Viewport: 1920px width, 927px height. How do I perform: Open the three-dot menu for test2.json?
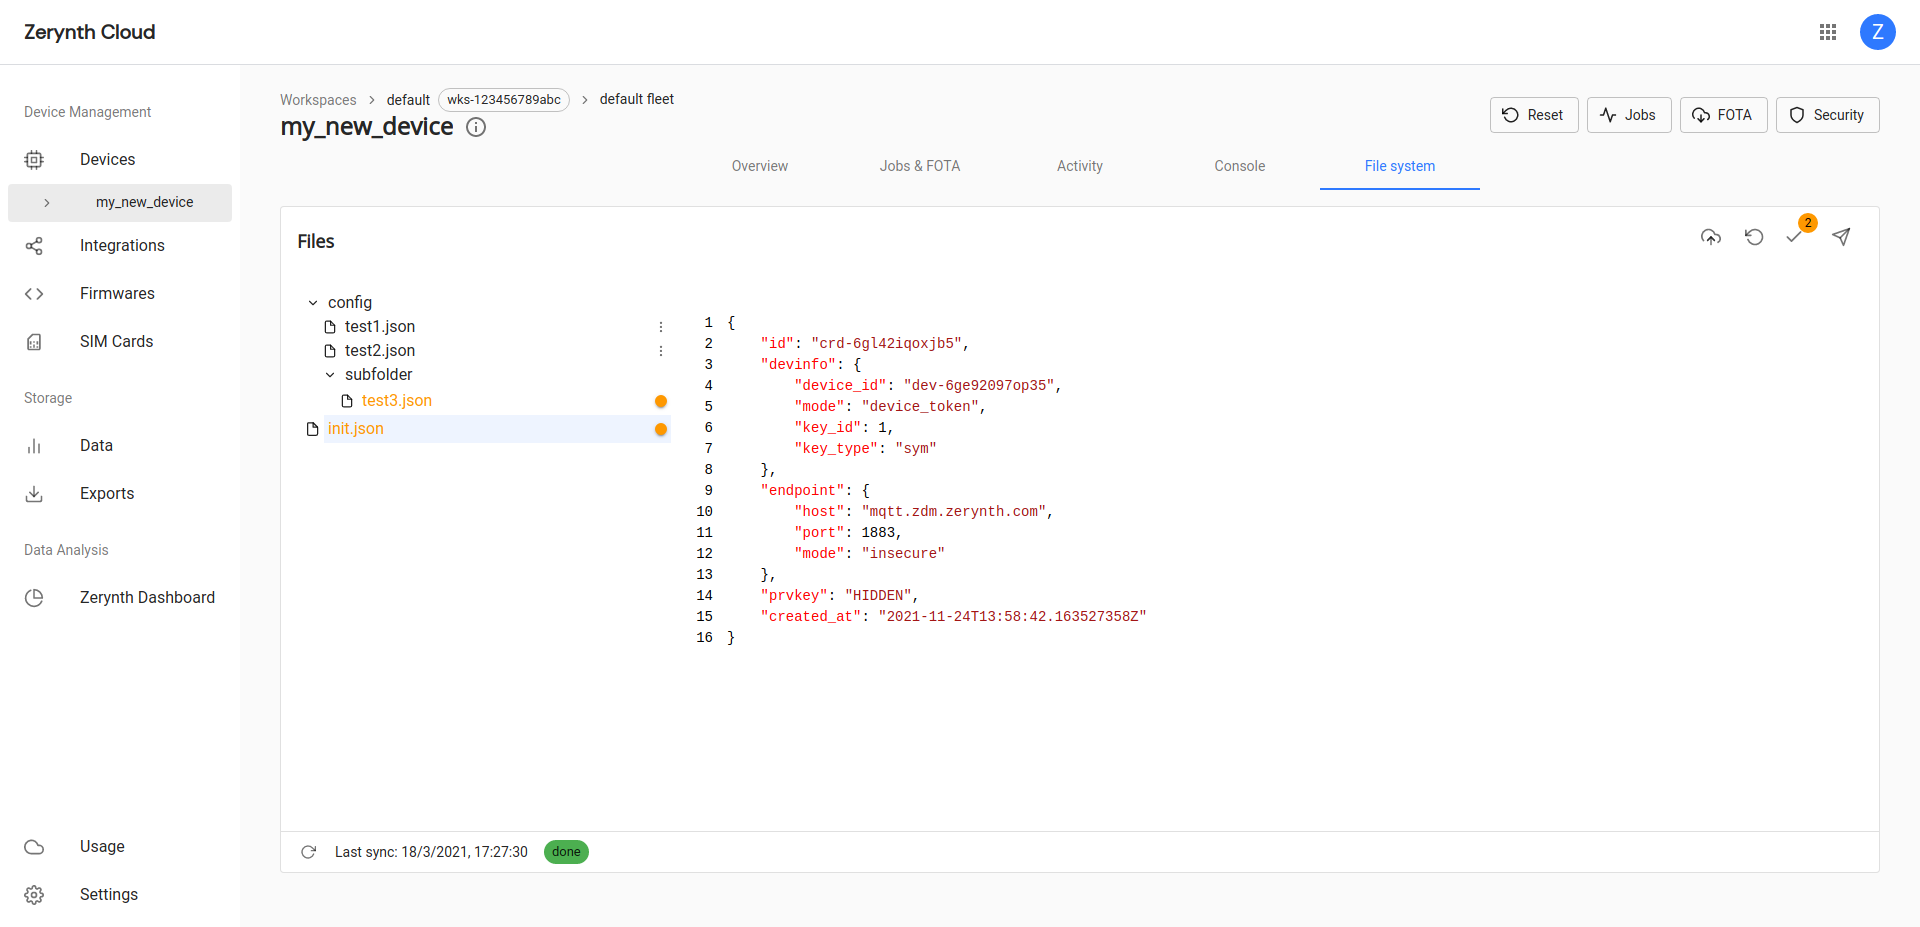(661, 351)
